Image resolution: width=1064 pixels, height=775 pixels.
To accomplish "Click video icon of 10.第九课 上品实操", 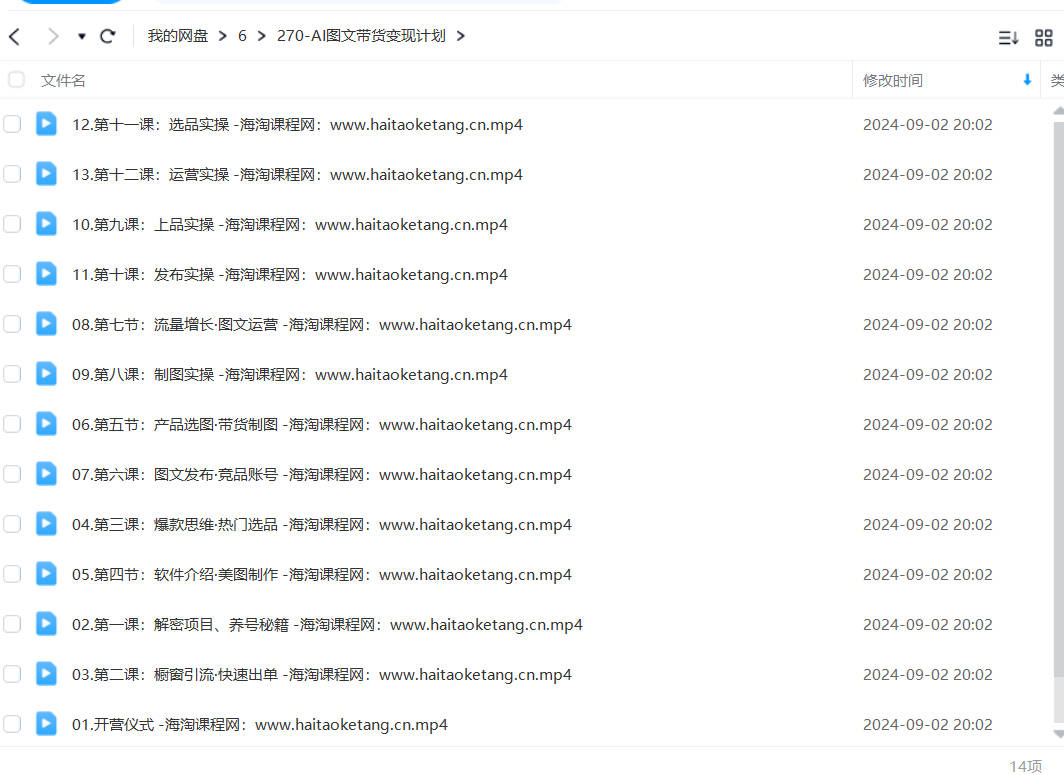I will (x=46, y=223).
